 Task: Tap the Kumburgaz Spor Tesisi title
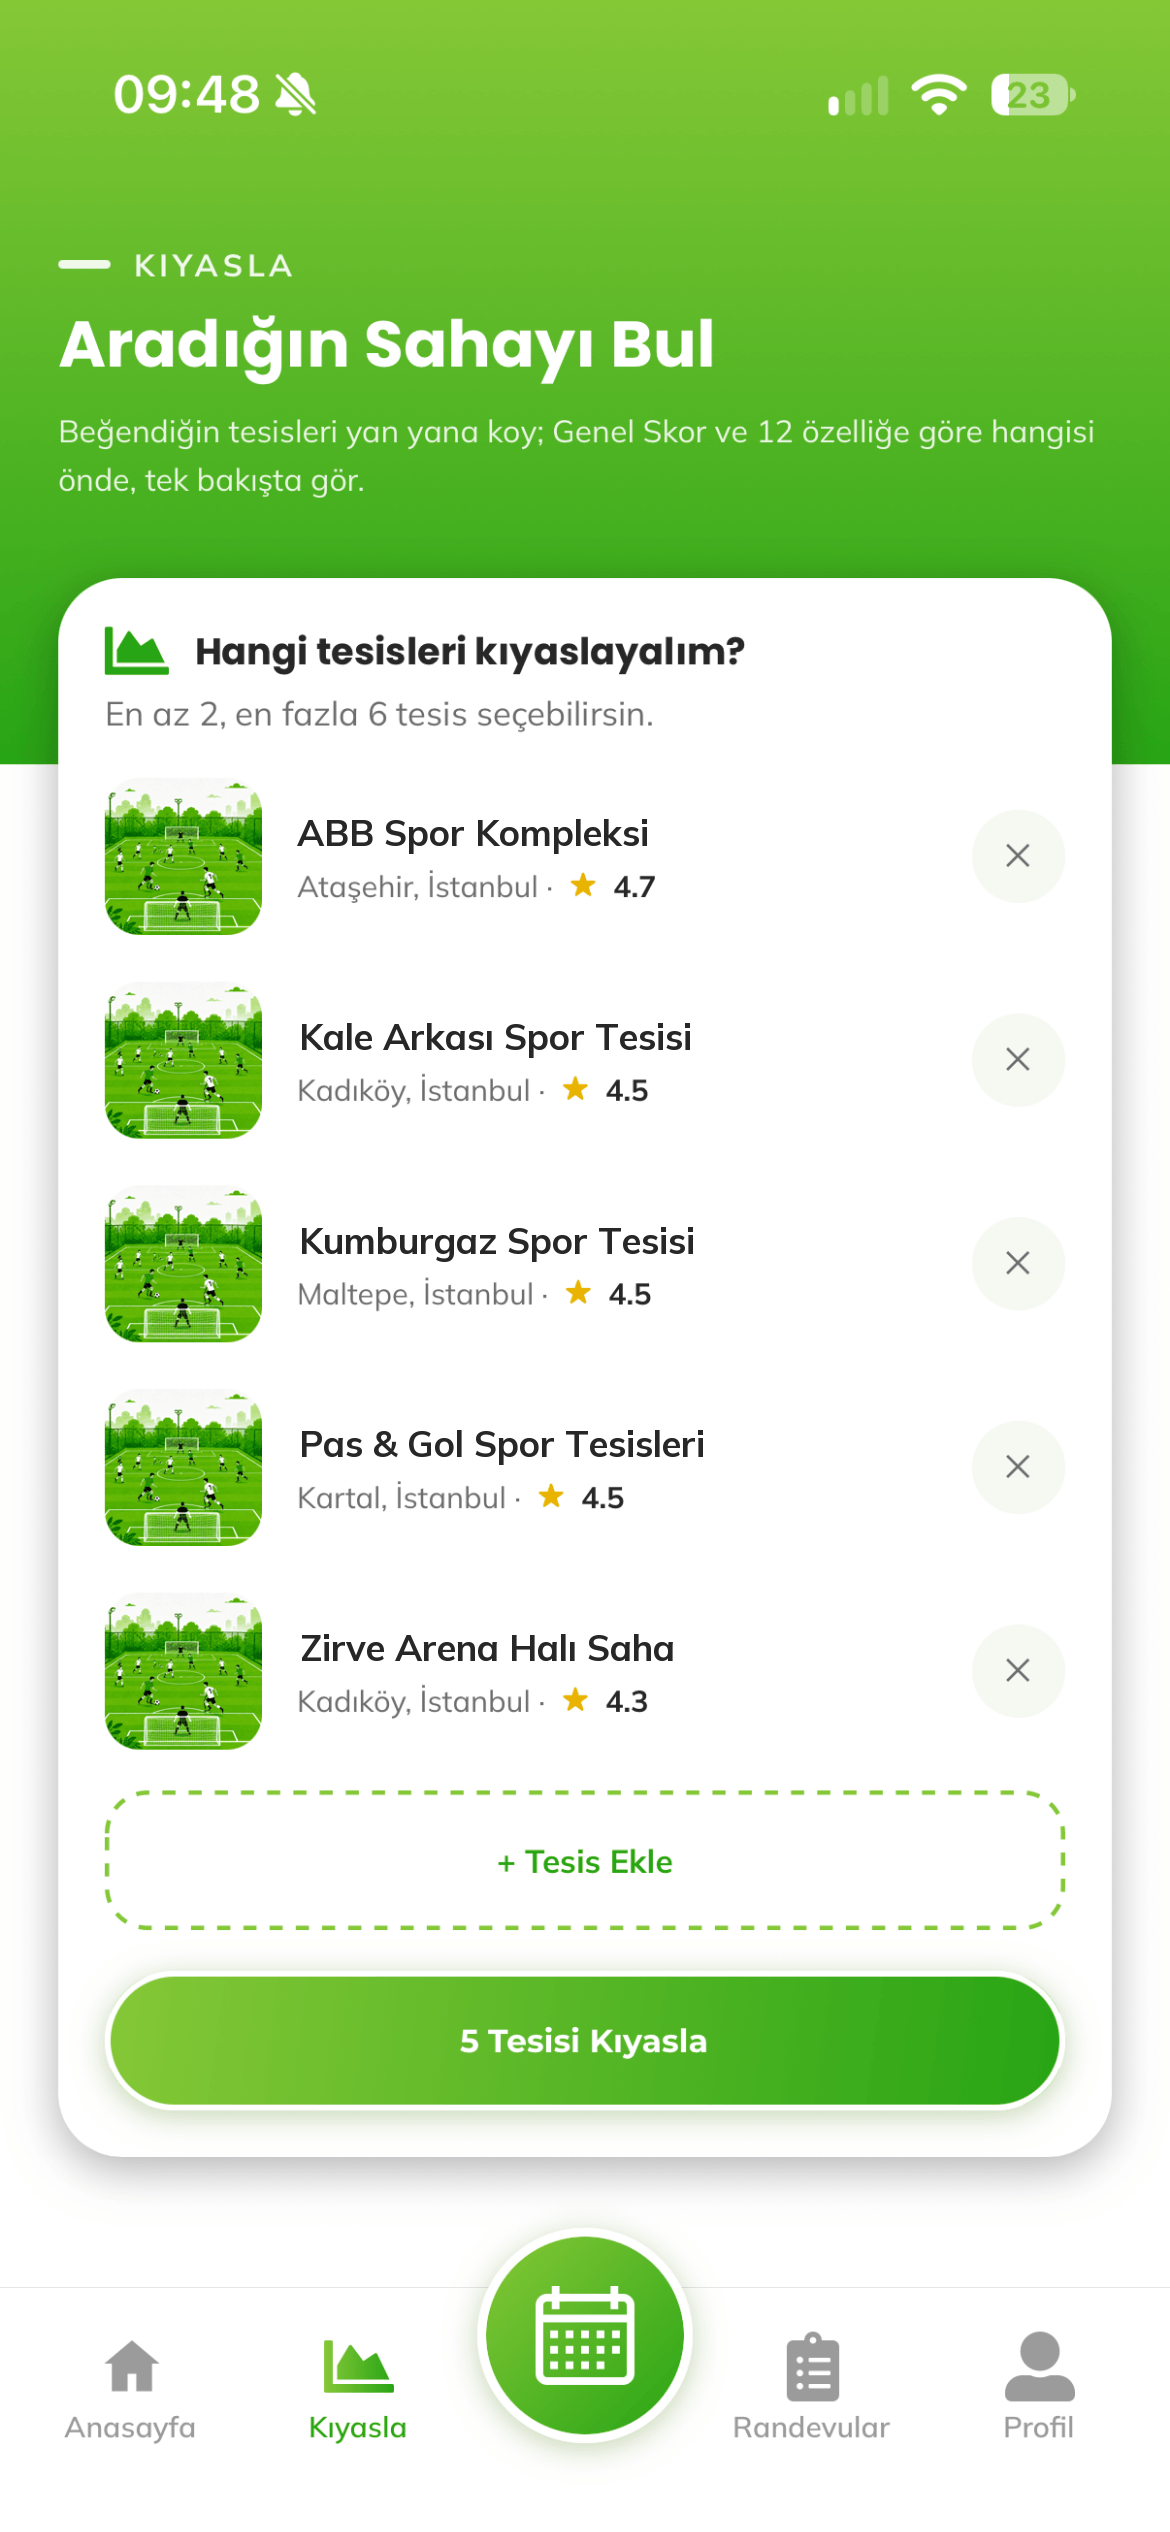pos(497,1242)
